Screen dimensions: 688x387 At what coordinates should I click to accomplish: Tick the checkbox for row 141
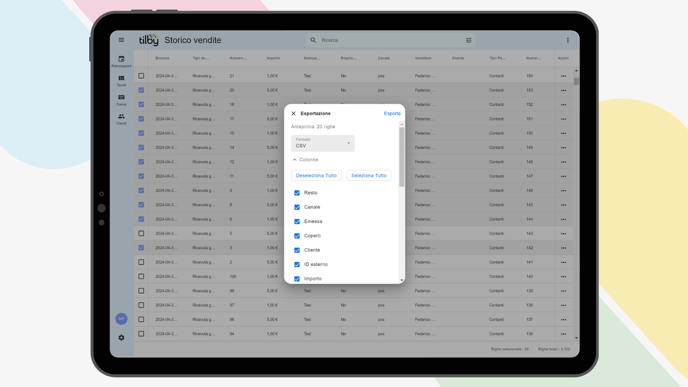pos(141,262)
